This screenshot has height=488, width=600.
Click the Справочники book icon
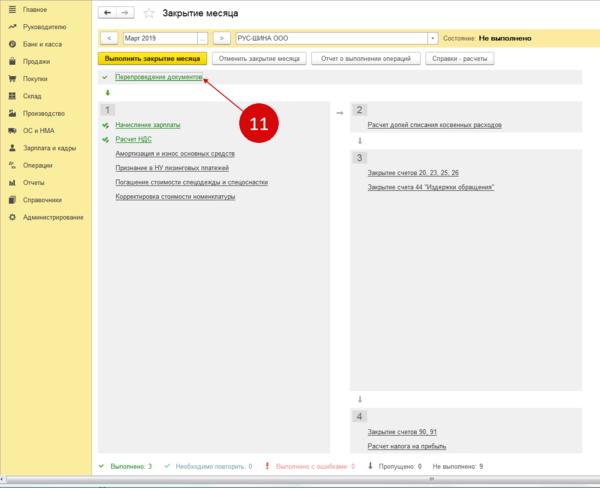click(12, 200)
